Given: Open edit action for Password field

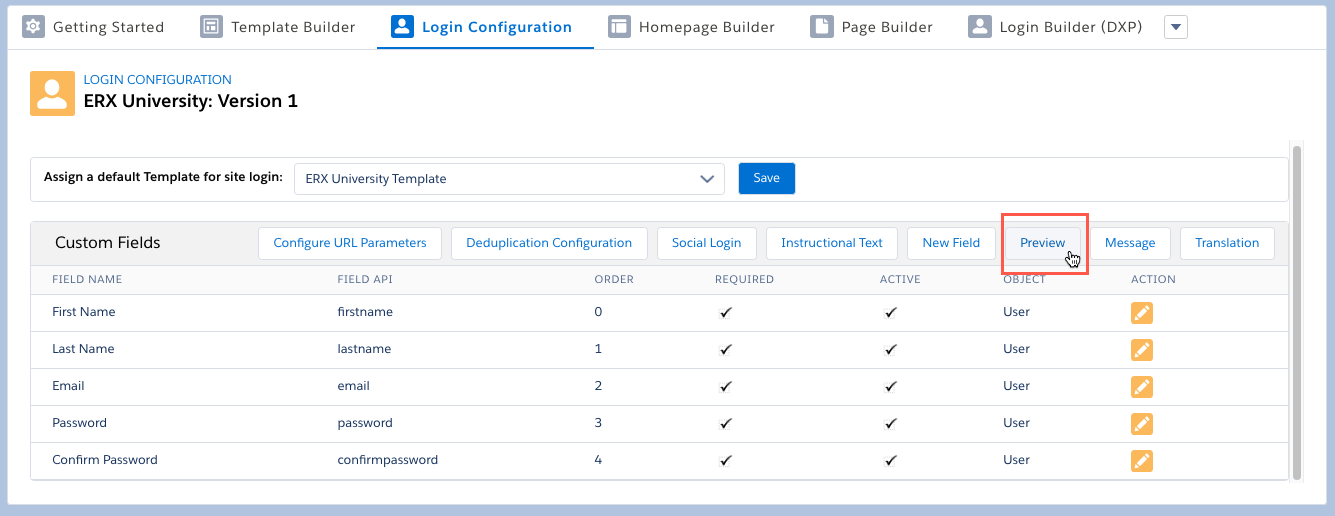Looking at the screenshot, I should pyautogui.click(x=1141, y=424).
